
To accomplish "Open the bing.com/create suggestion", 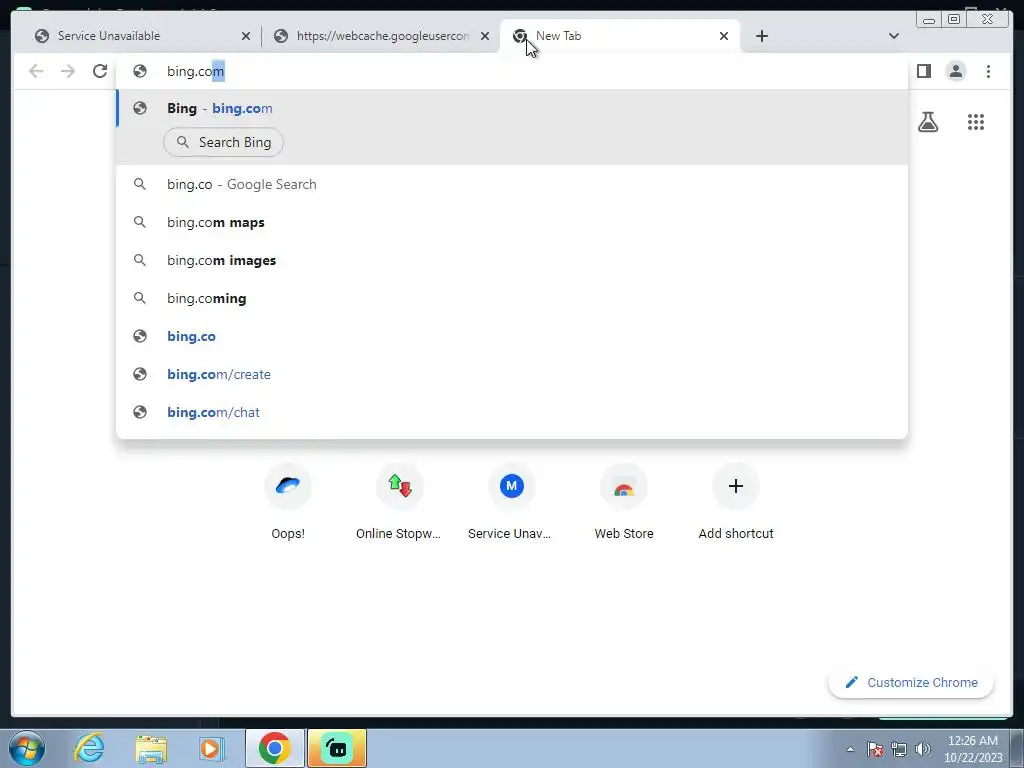I will 512,374.
